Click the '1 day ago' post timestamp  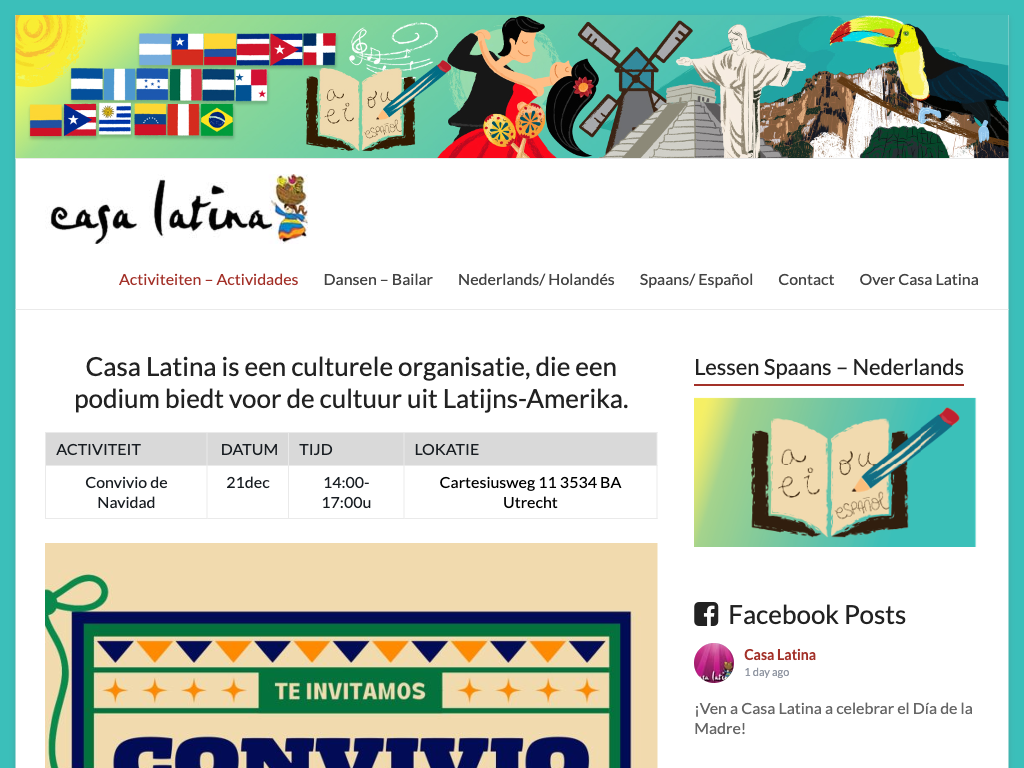(767, 672)
